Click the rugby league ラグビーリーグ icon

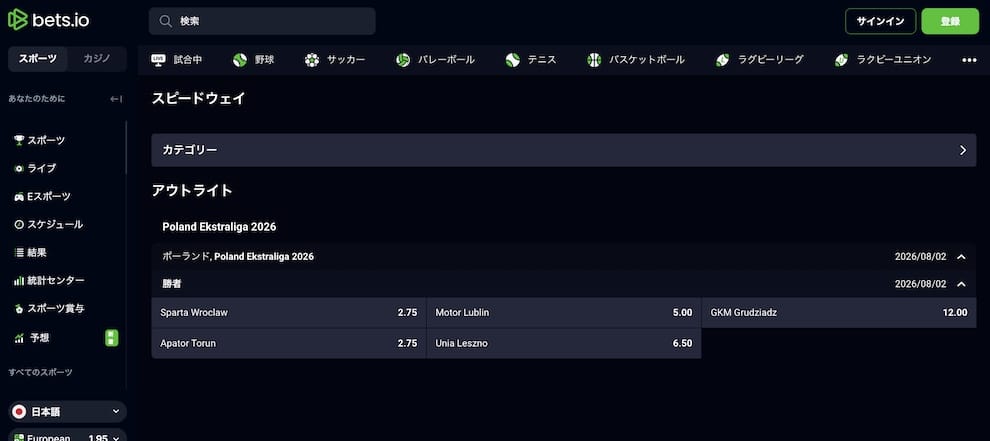722,60
